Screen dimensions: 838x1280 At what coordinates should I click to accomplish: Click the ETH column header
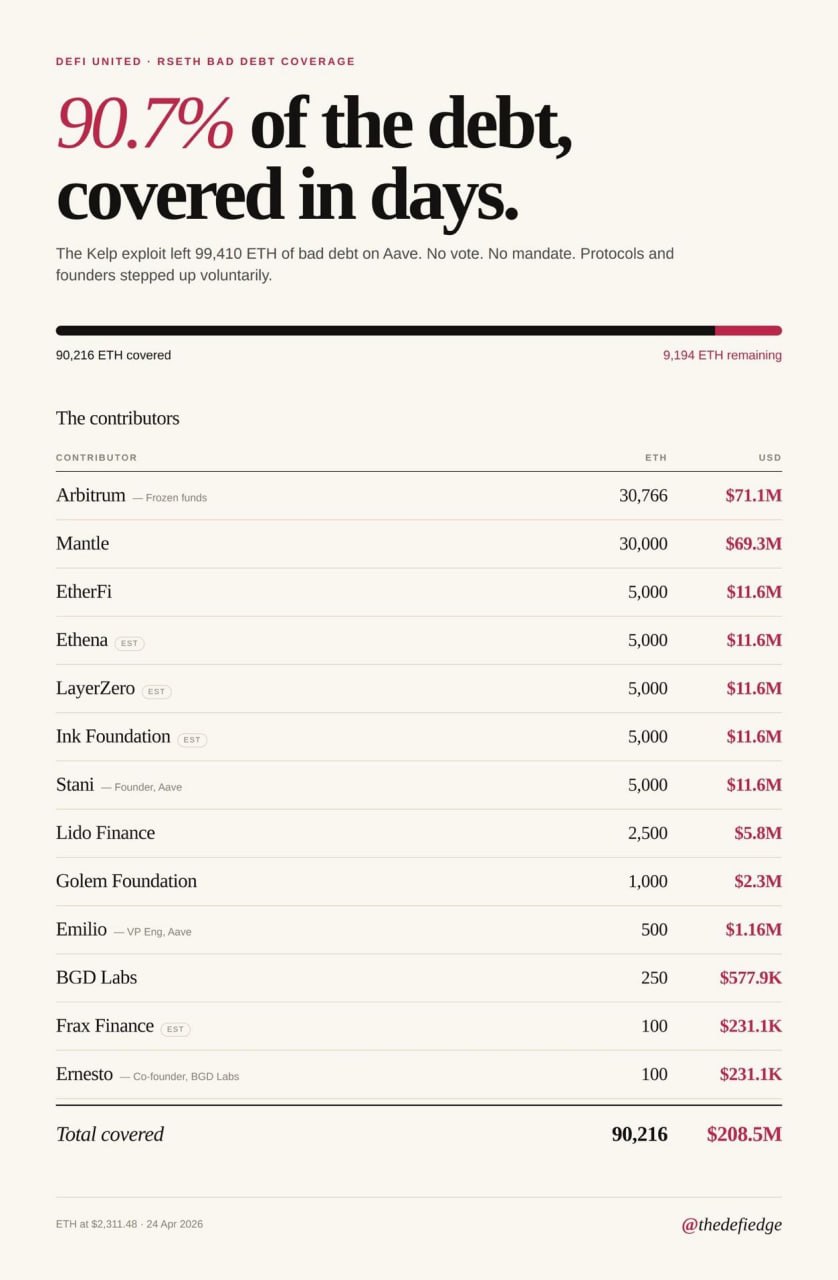(655, 458)
